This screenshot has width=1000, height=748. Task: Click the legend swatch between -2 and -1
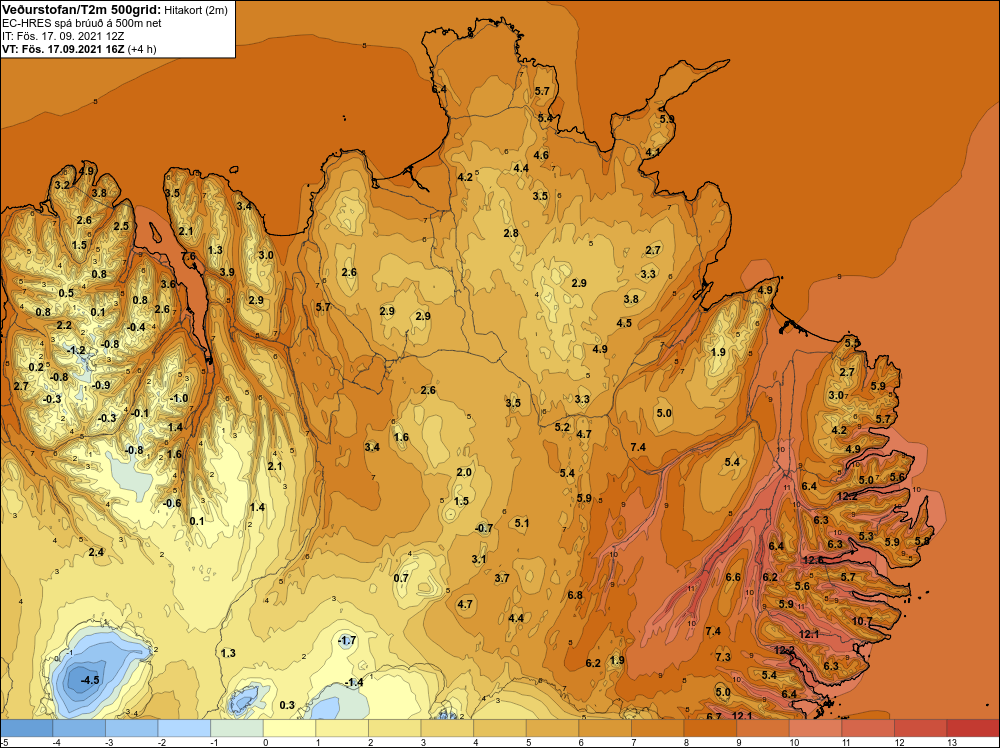pos(184,728)
